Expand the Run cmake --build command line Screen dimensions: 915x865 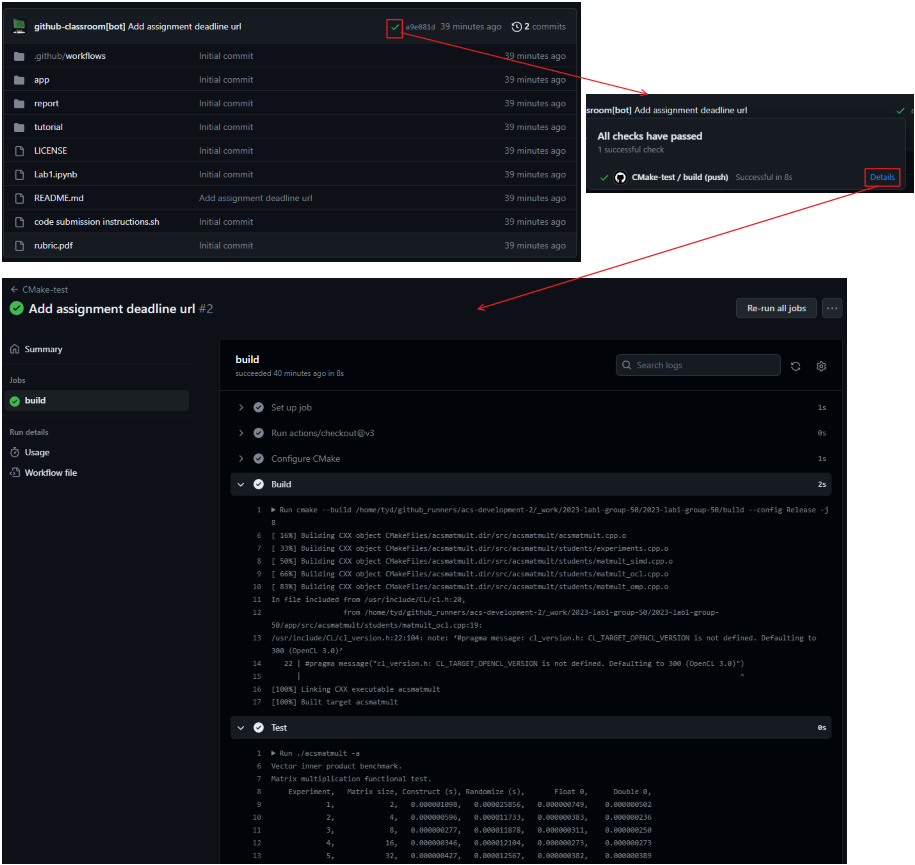(274, 510)
